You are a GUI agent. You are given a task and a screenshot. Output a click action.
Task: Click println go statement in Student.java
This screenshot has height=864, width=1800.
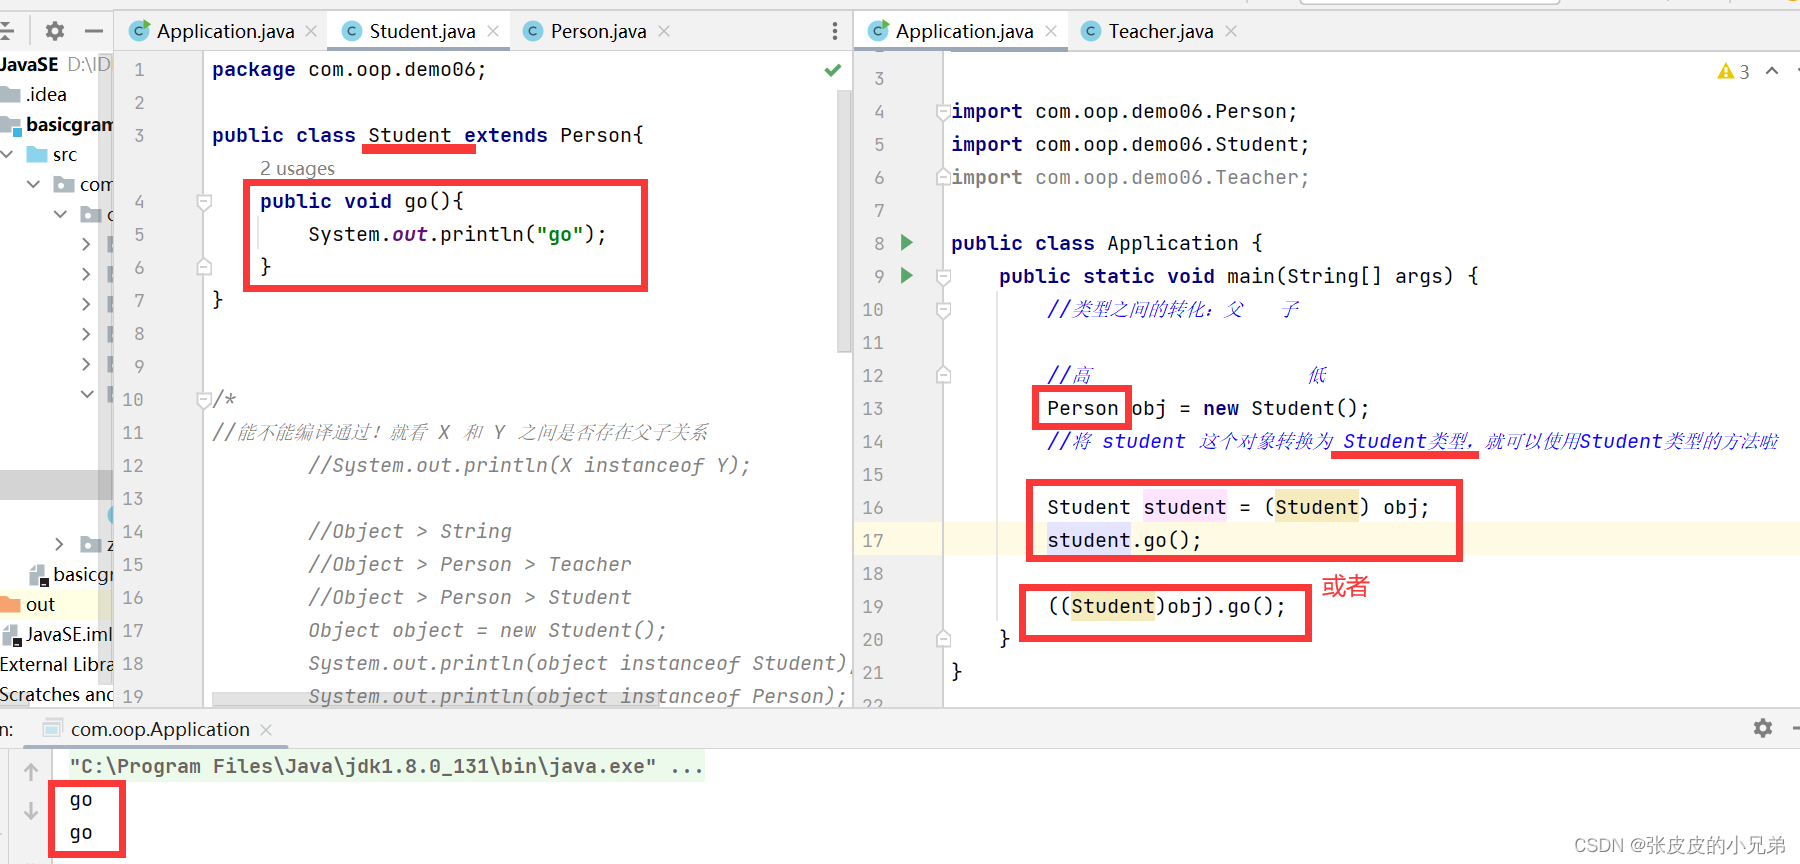pos(457,234)
